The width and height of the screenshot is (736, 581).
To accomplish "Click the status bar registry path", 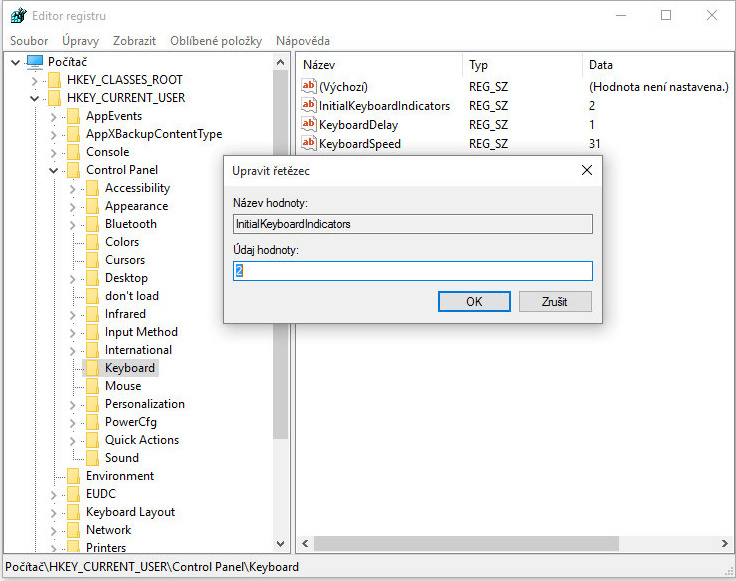I will (x=152, y=567).
